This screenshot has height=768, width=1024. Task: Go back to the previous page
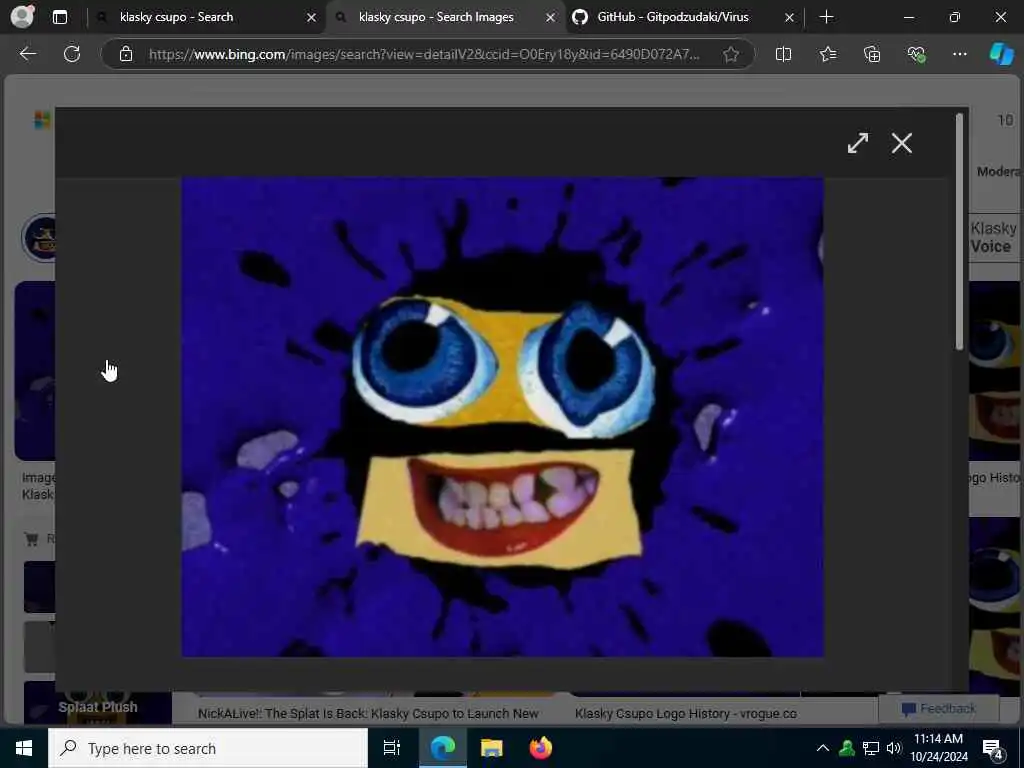pos(27,54)
